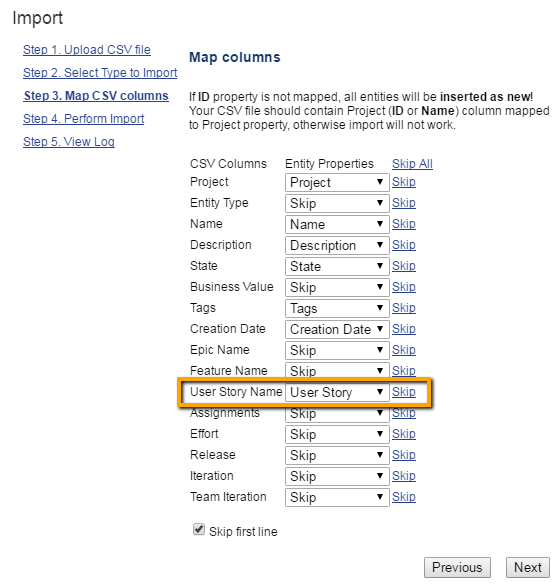
Task: Open the Epic Name property dropdown
Action: pos(337,350)
